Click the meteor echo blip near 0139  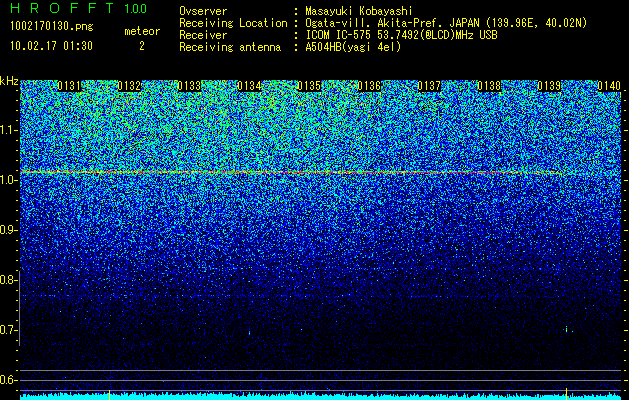[566, 329]
